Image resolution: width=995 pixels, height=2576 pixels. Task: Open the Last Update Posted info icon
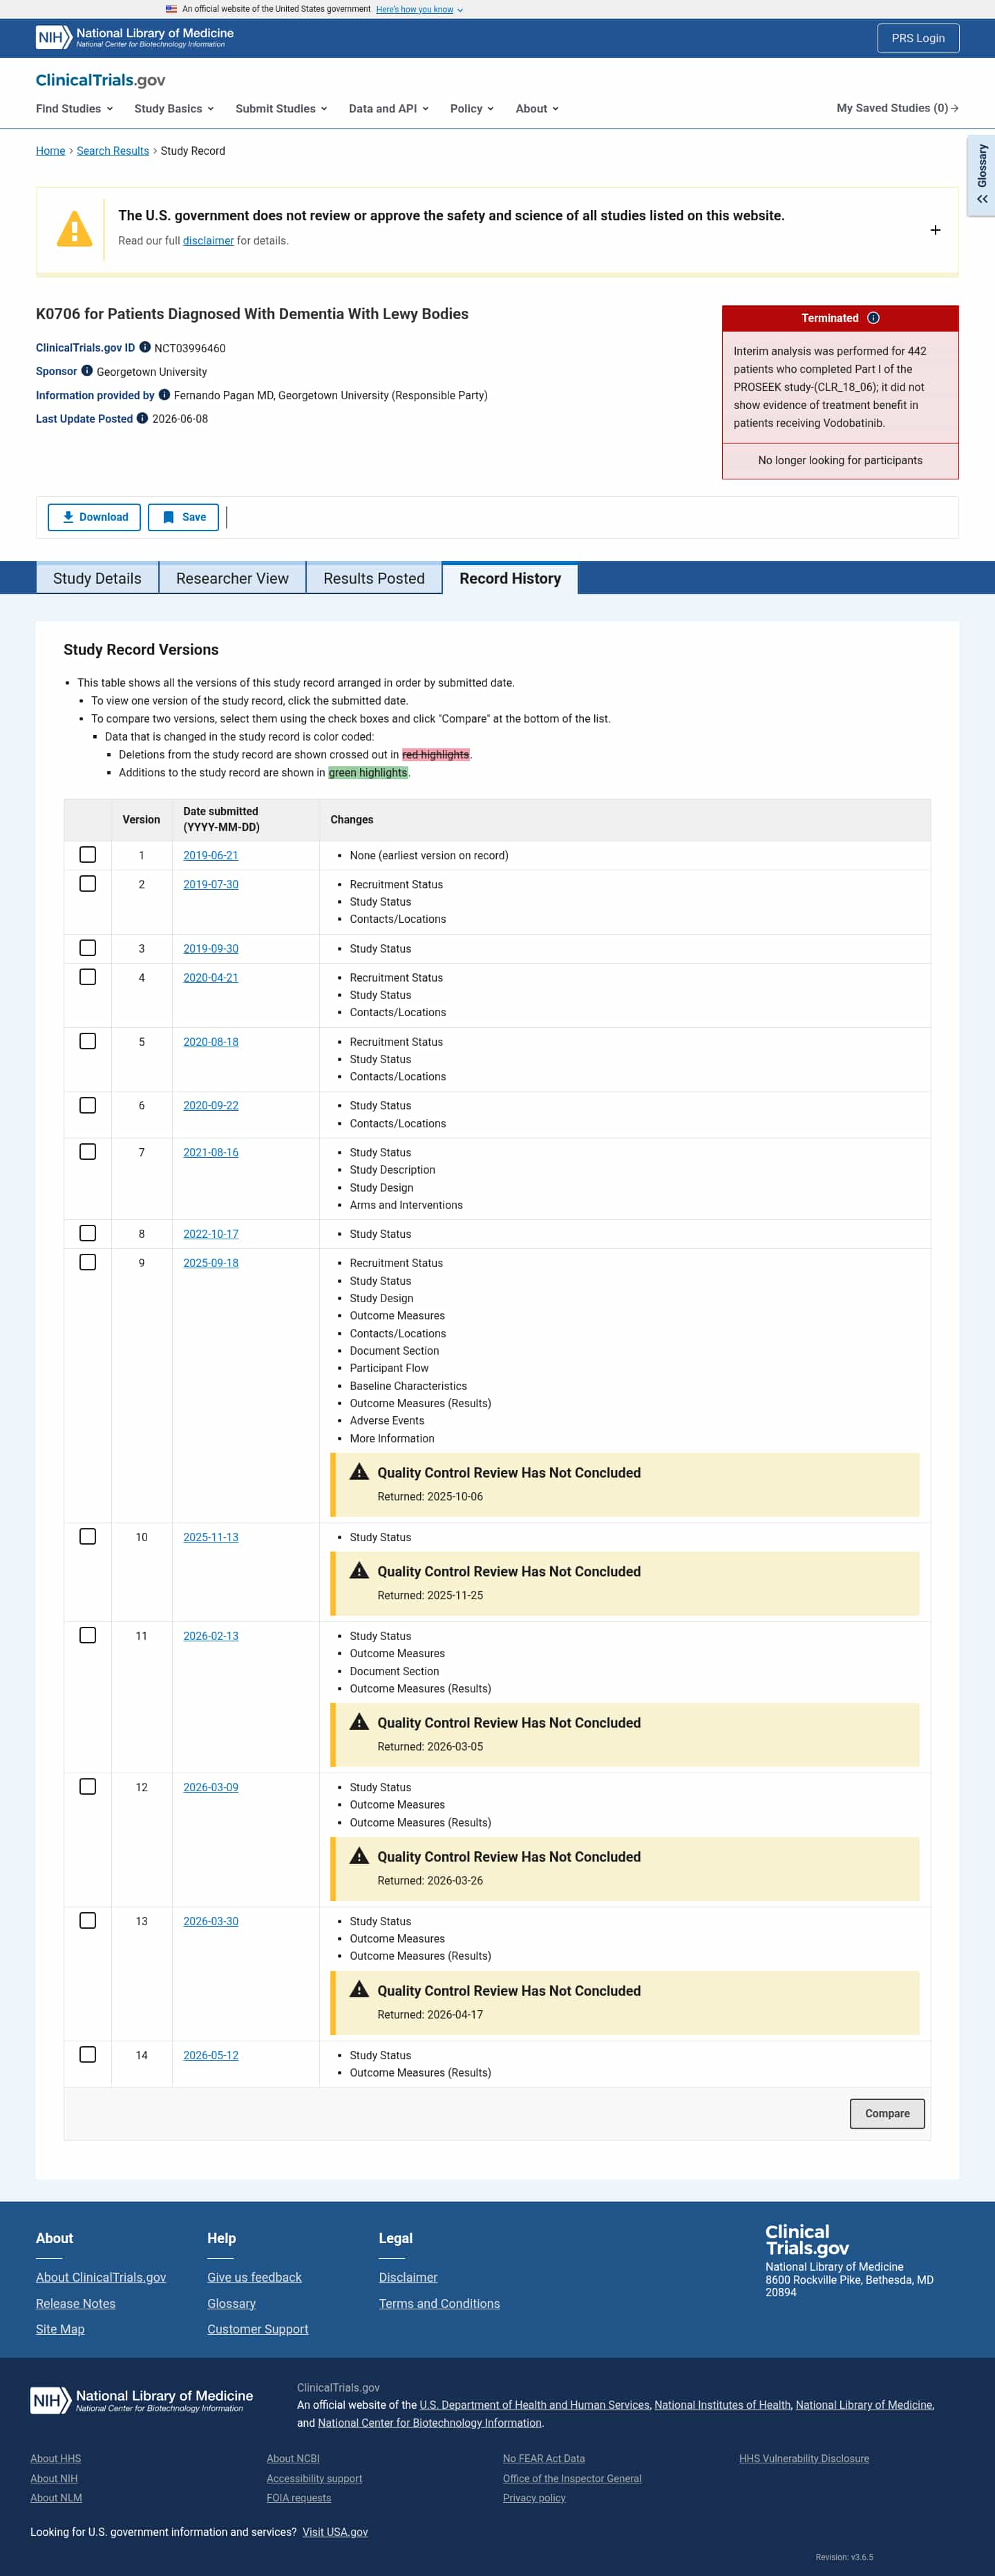[142, 418]
